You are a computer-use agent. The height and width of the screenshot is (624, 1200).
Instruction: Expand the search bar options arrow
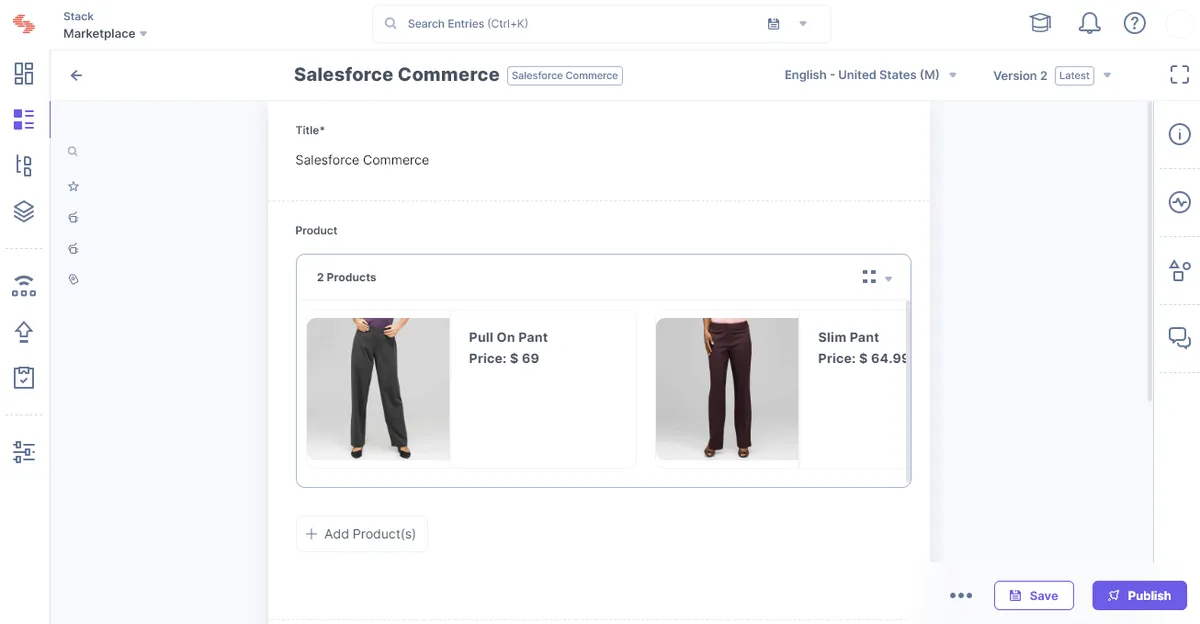803,24
